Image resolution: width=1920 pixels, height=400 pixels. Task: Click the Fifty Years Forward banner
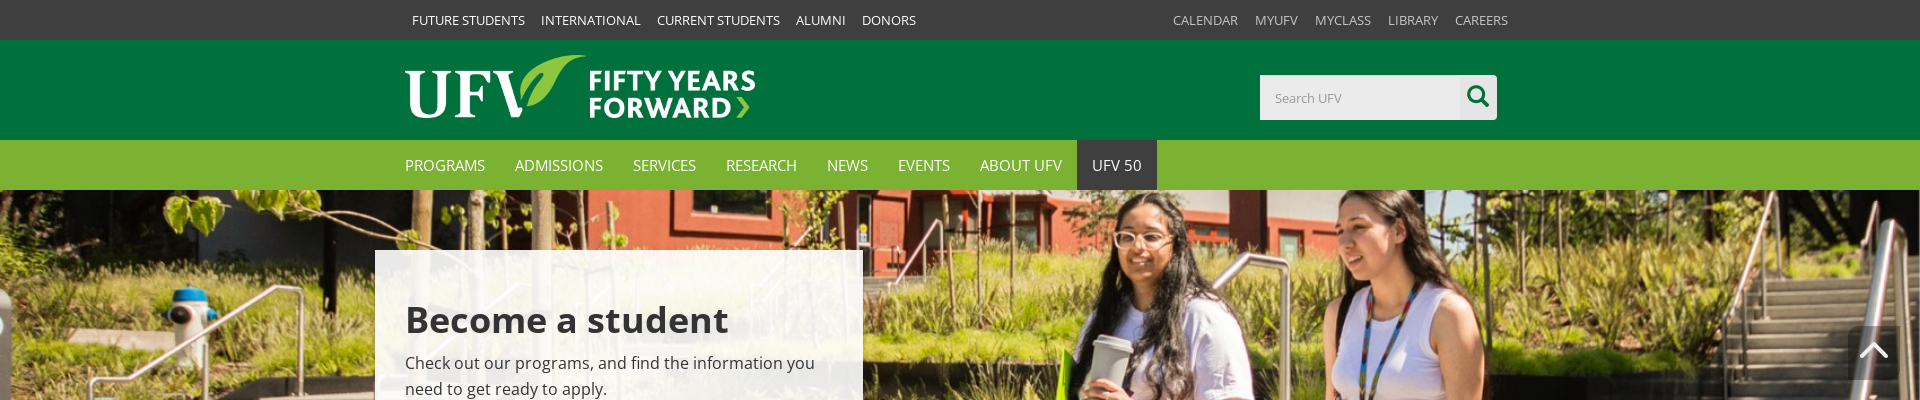click(671, 95)
